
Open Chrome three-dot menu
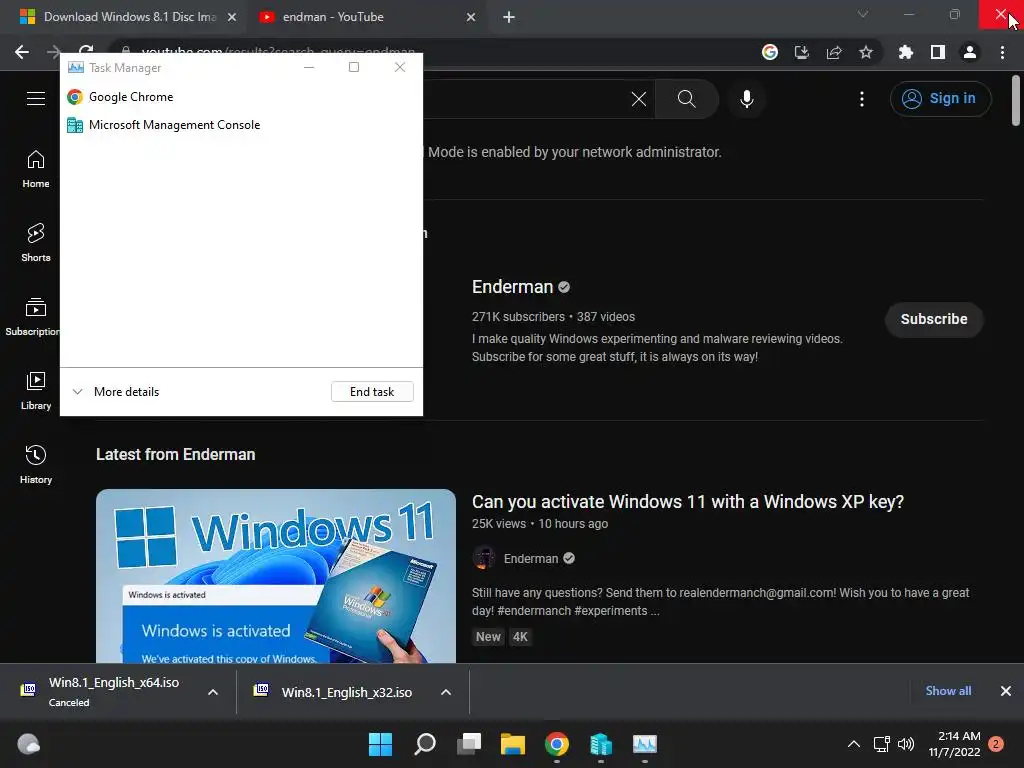pyautogui.click(x=1002, y=52)
